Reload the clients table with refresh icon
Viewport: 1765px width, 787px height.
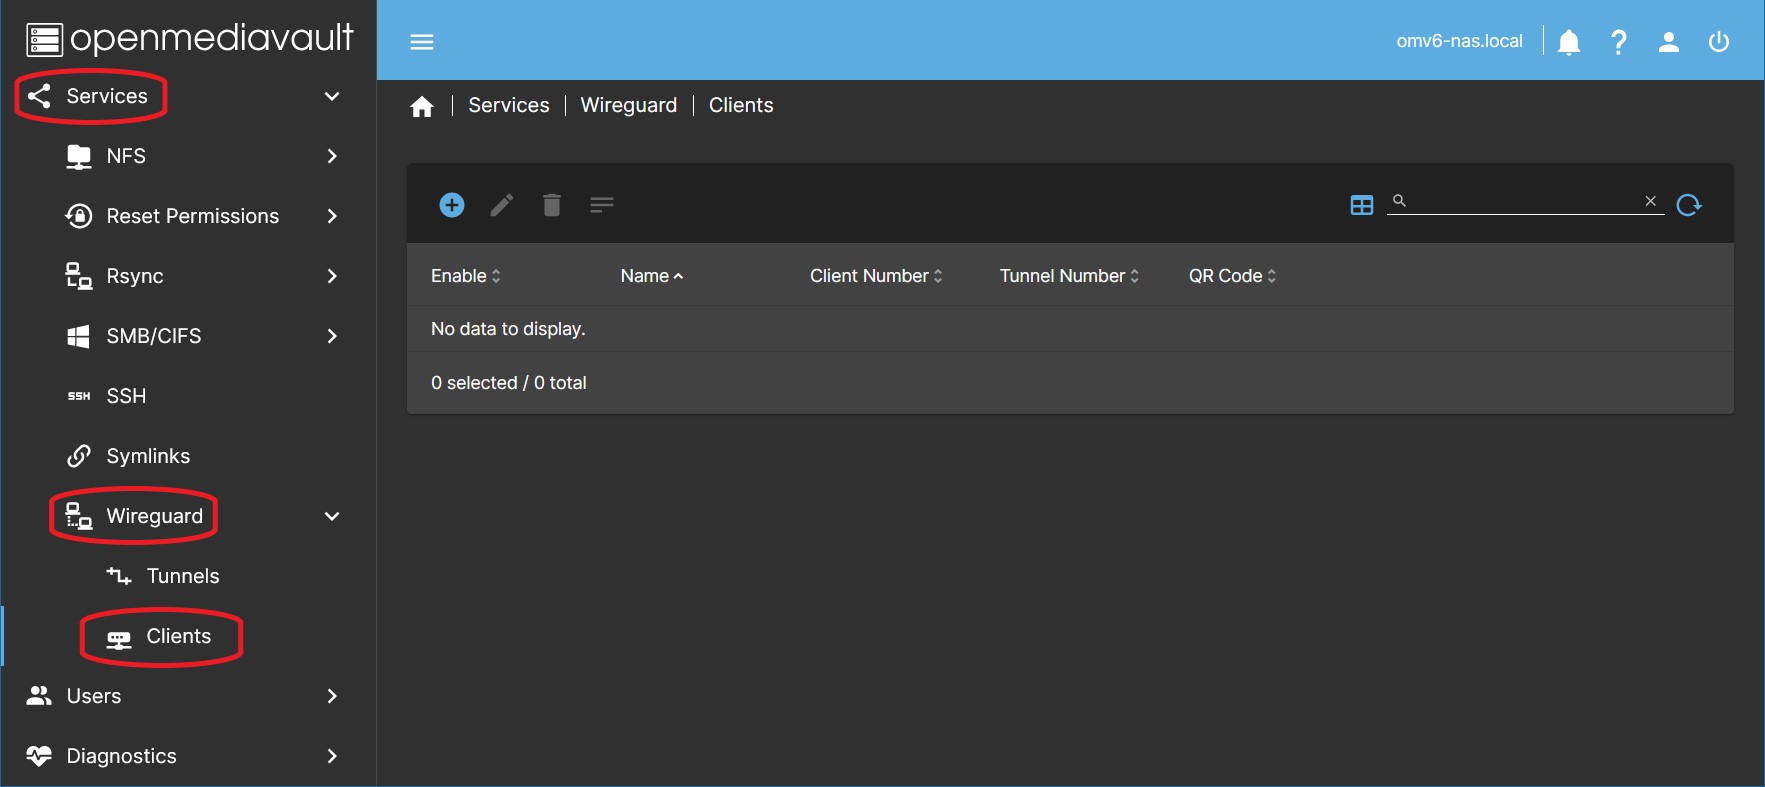(x=1689, y=205)
